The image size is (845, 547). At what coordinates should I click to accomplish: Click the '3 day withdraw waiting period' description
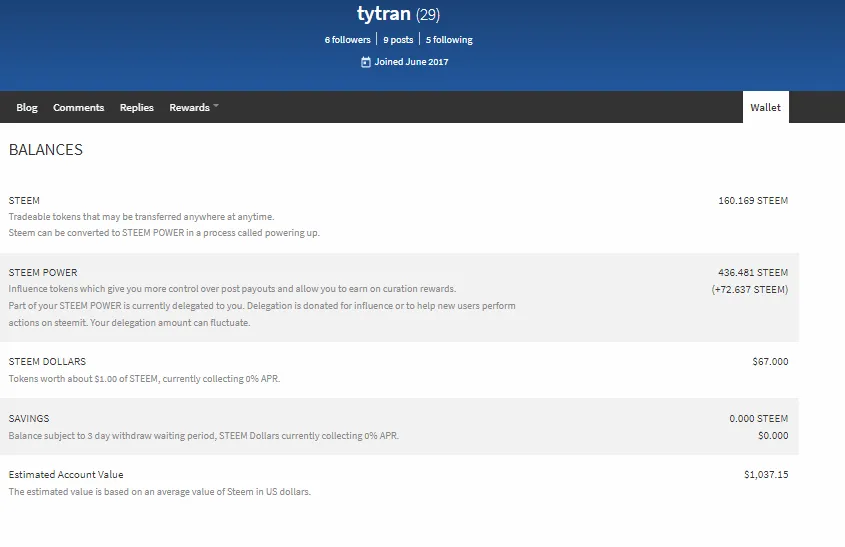pyautogui.click(x=204, y=435)
